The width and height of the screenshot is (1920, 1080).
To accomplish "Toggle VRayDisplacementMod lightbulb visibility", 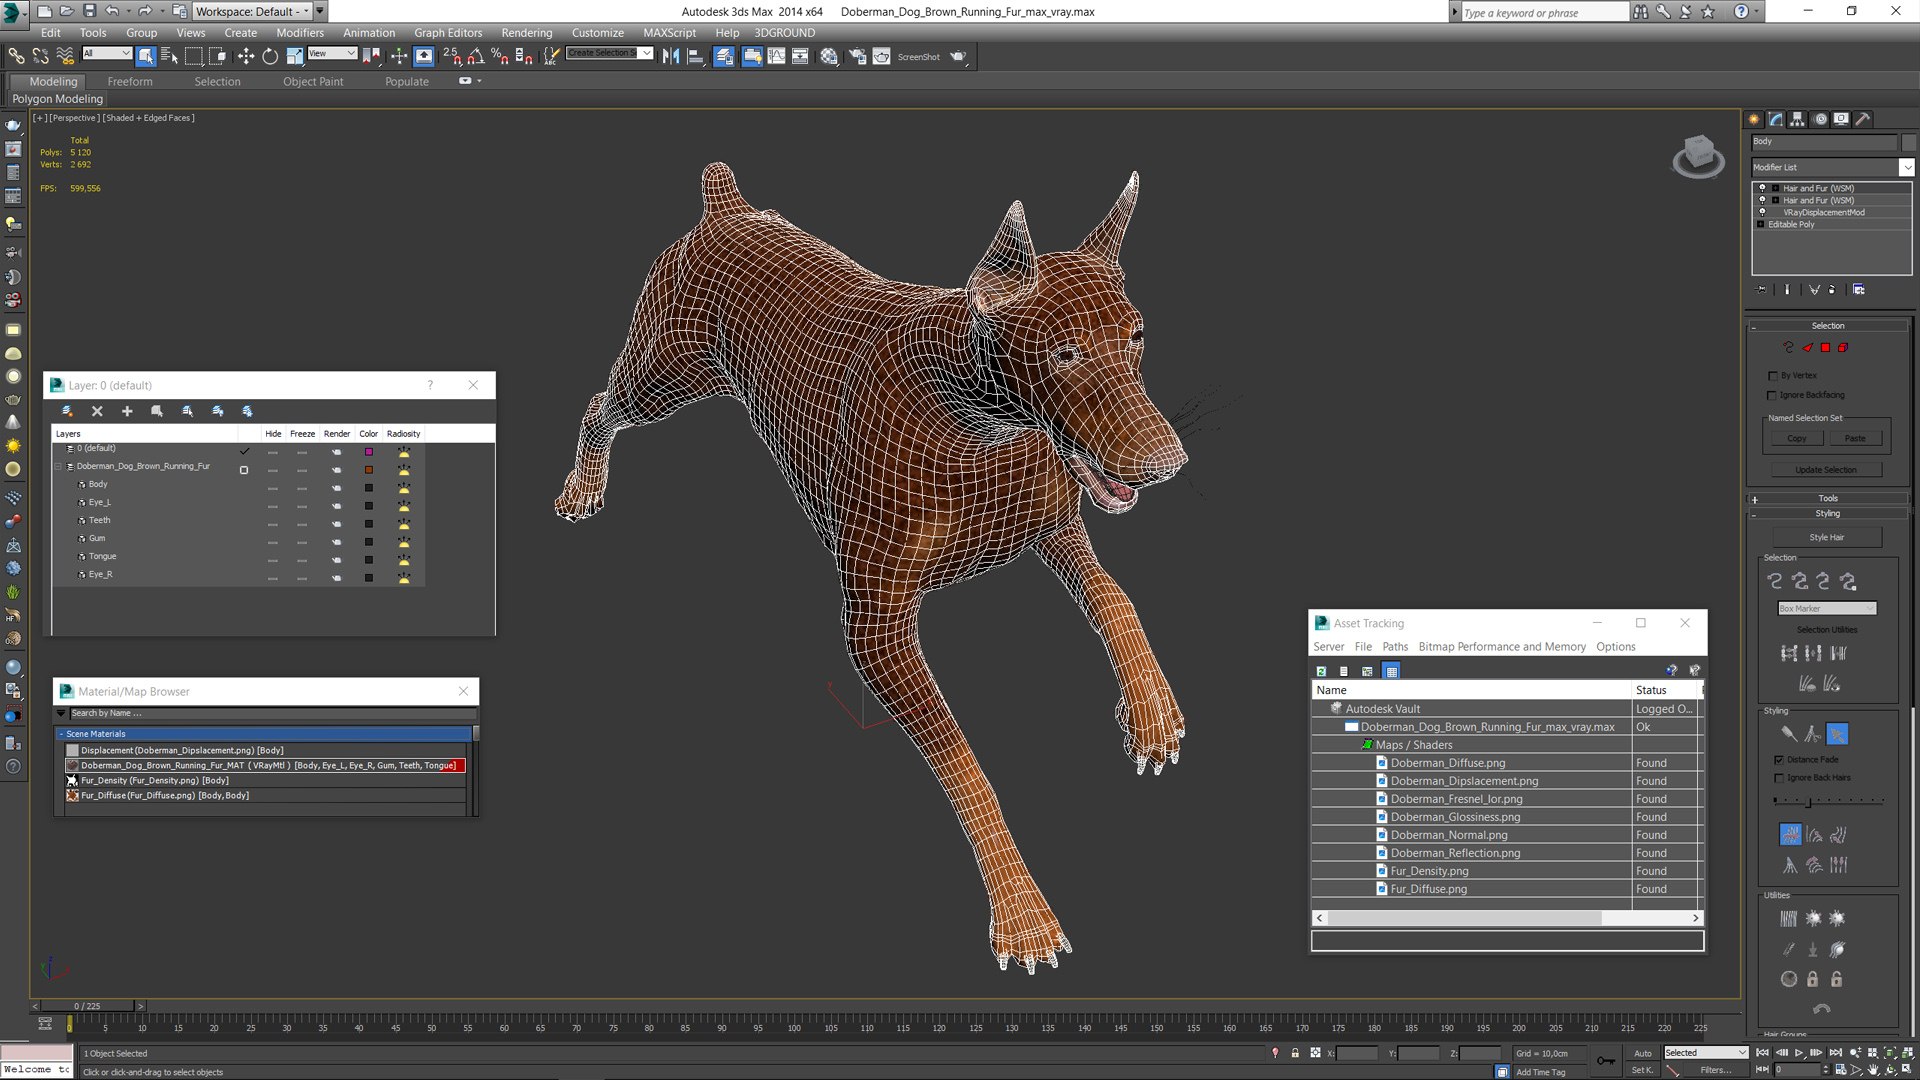I will pos(1762,212).
